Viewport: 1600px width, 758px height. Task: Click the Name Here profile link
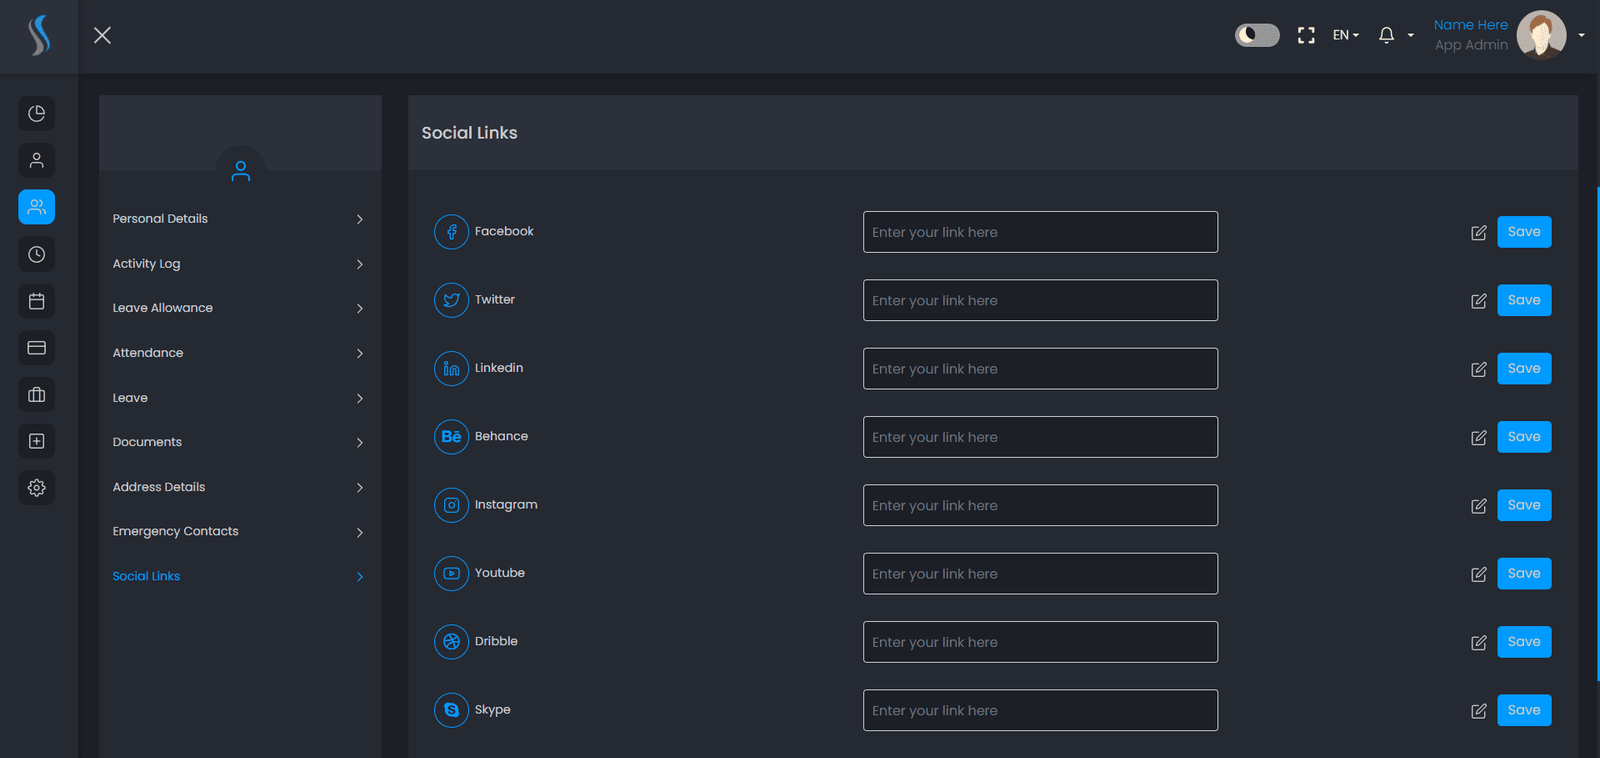click(x=1470, y=25)
